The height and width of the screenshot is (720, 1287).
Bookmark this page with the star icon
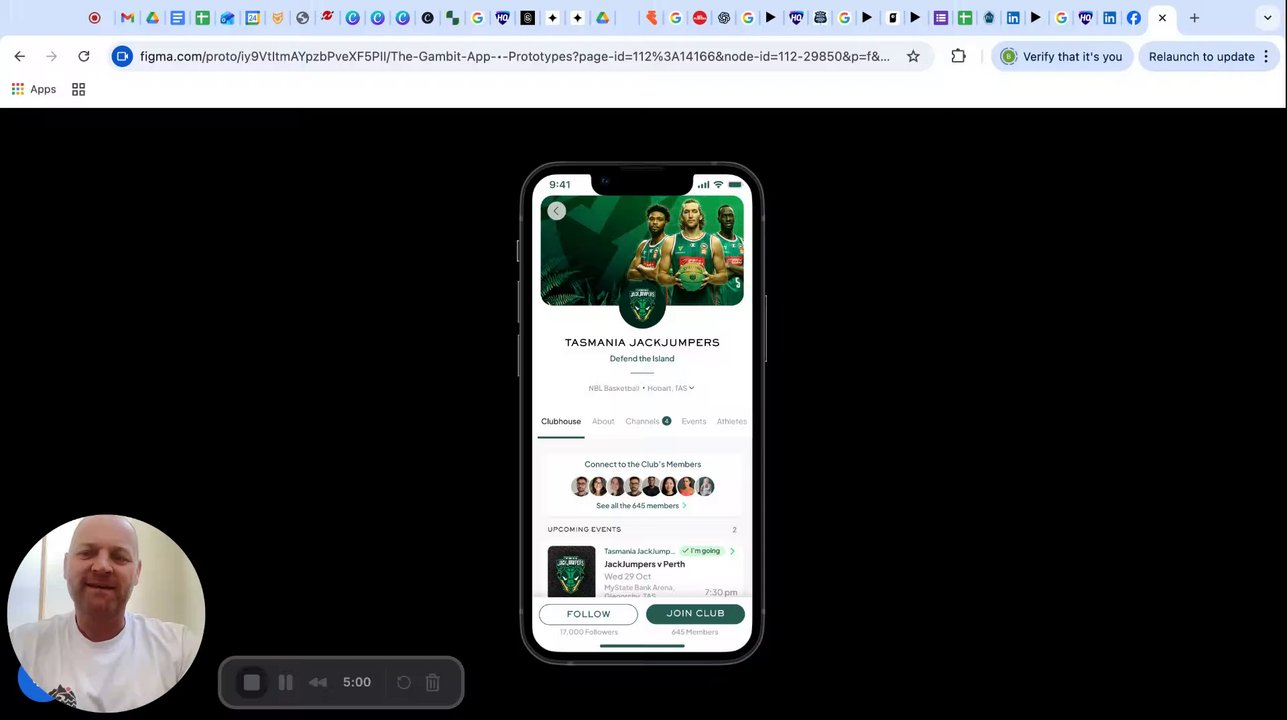click(913, 57)
